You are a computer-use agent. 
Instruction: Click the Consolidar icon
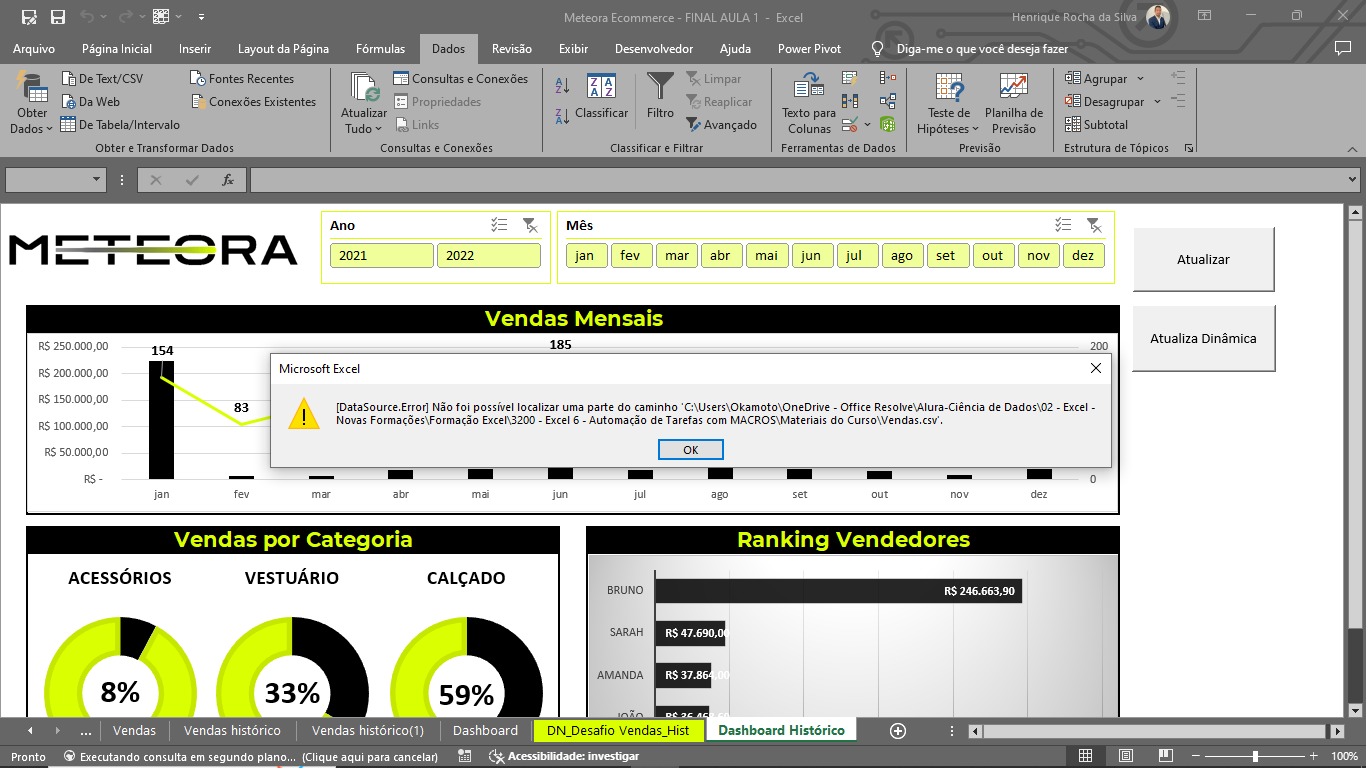(x=888, y=78)
